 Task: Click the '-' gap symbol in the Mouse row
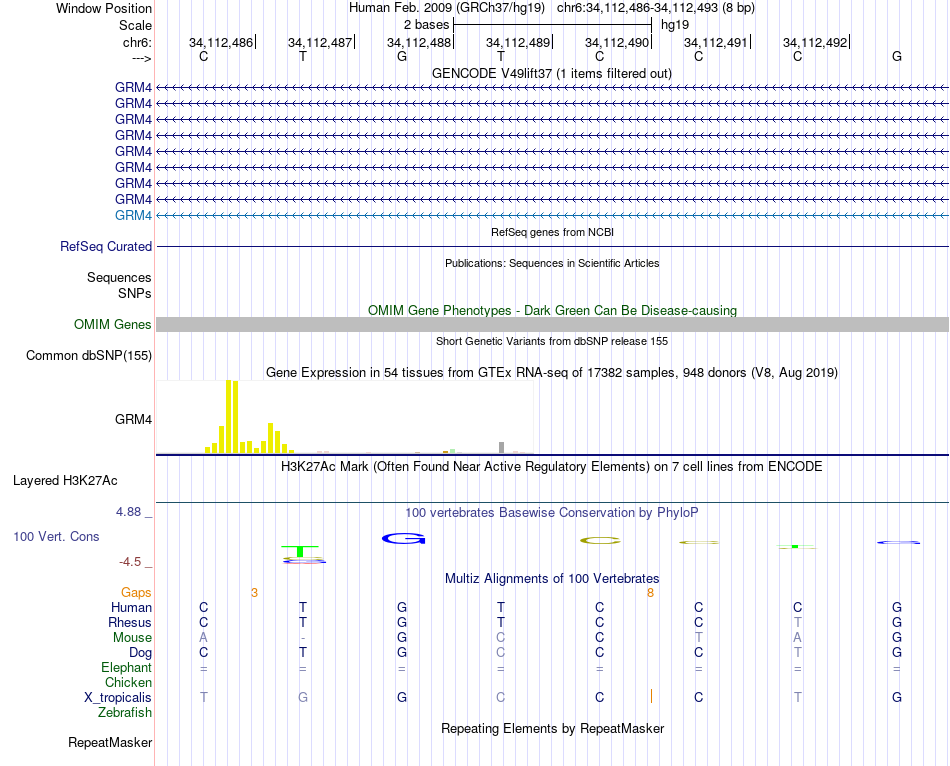303,638
